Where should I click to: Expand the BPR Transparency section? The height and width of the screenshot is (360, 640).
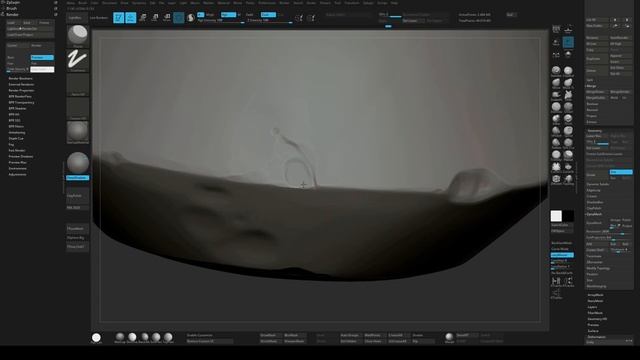(21, 102)
